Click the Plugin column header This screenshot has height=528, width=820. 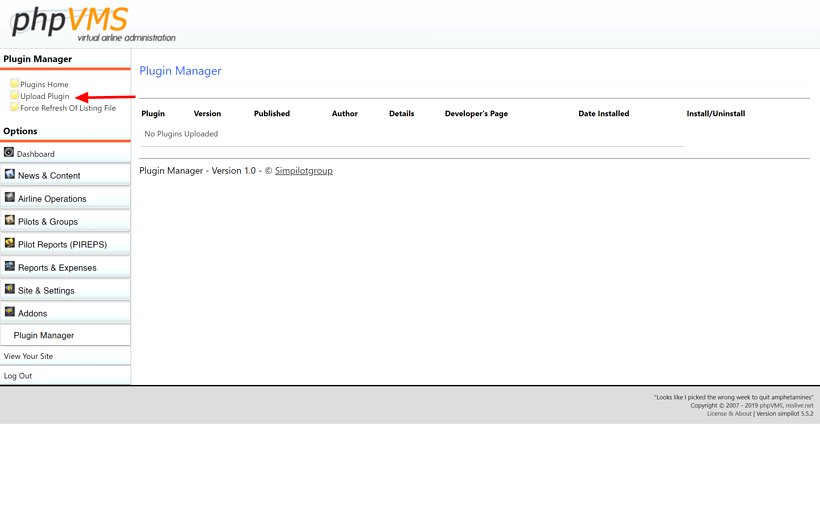(153, 113)
